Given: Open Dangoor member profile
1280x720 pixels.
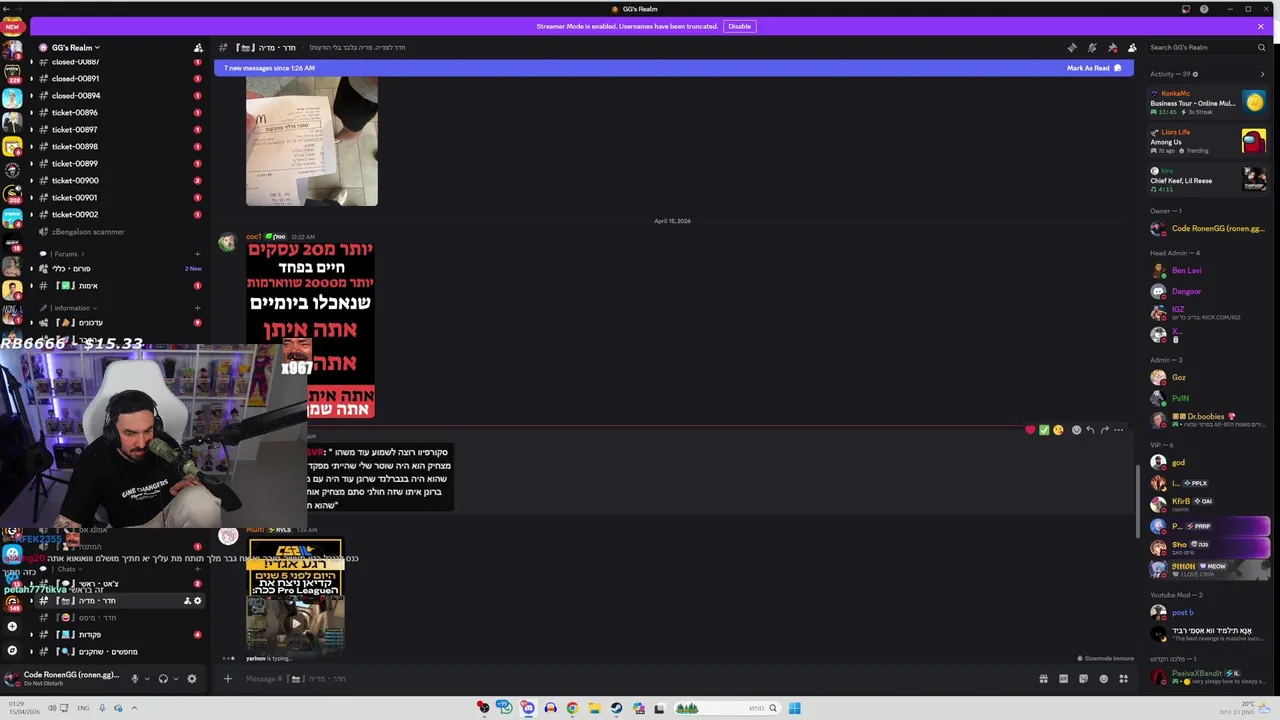Looking at the screenshot, I should (x=1209, y=292).
